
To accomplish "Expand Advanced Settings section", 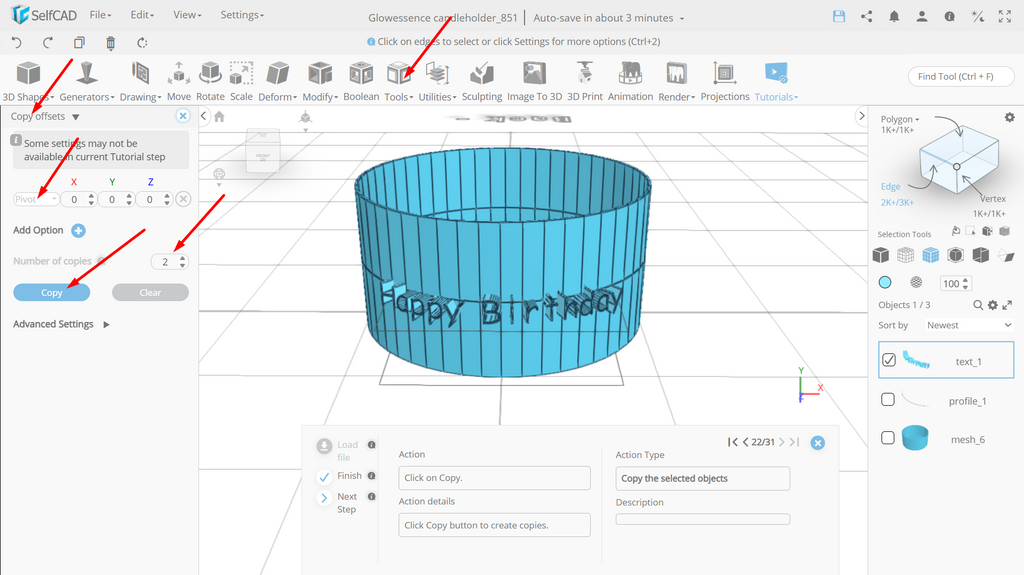I will (61, 324).
